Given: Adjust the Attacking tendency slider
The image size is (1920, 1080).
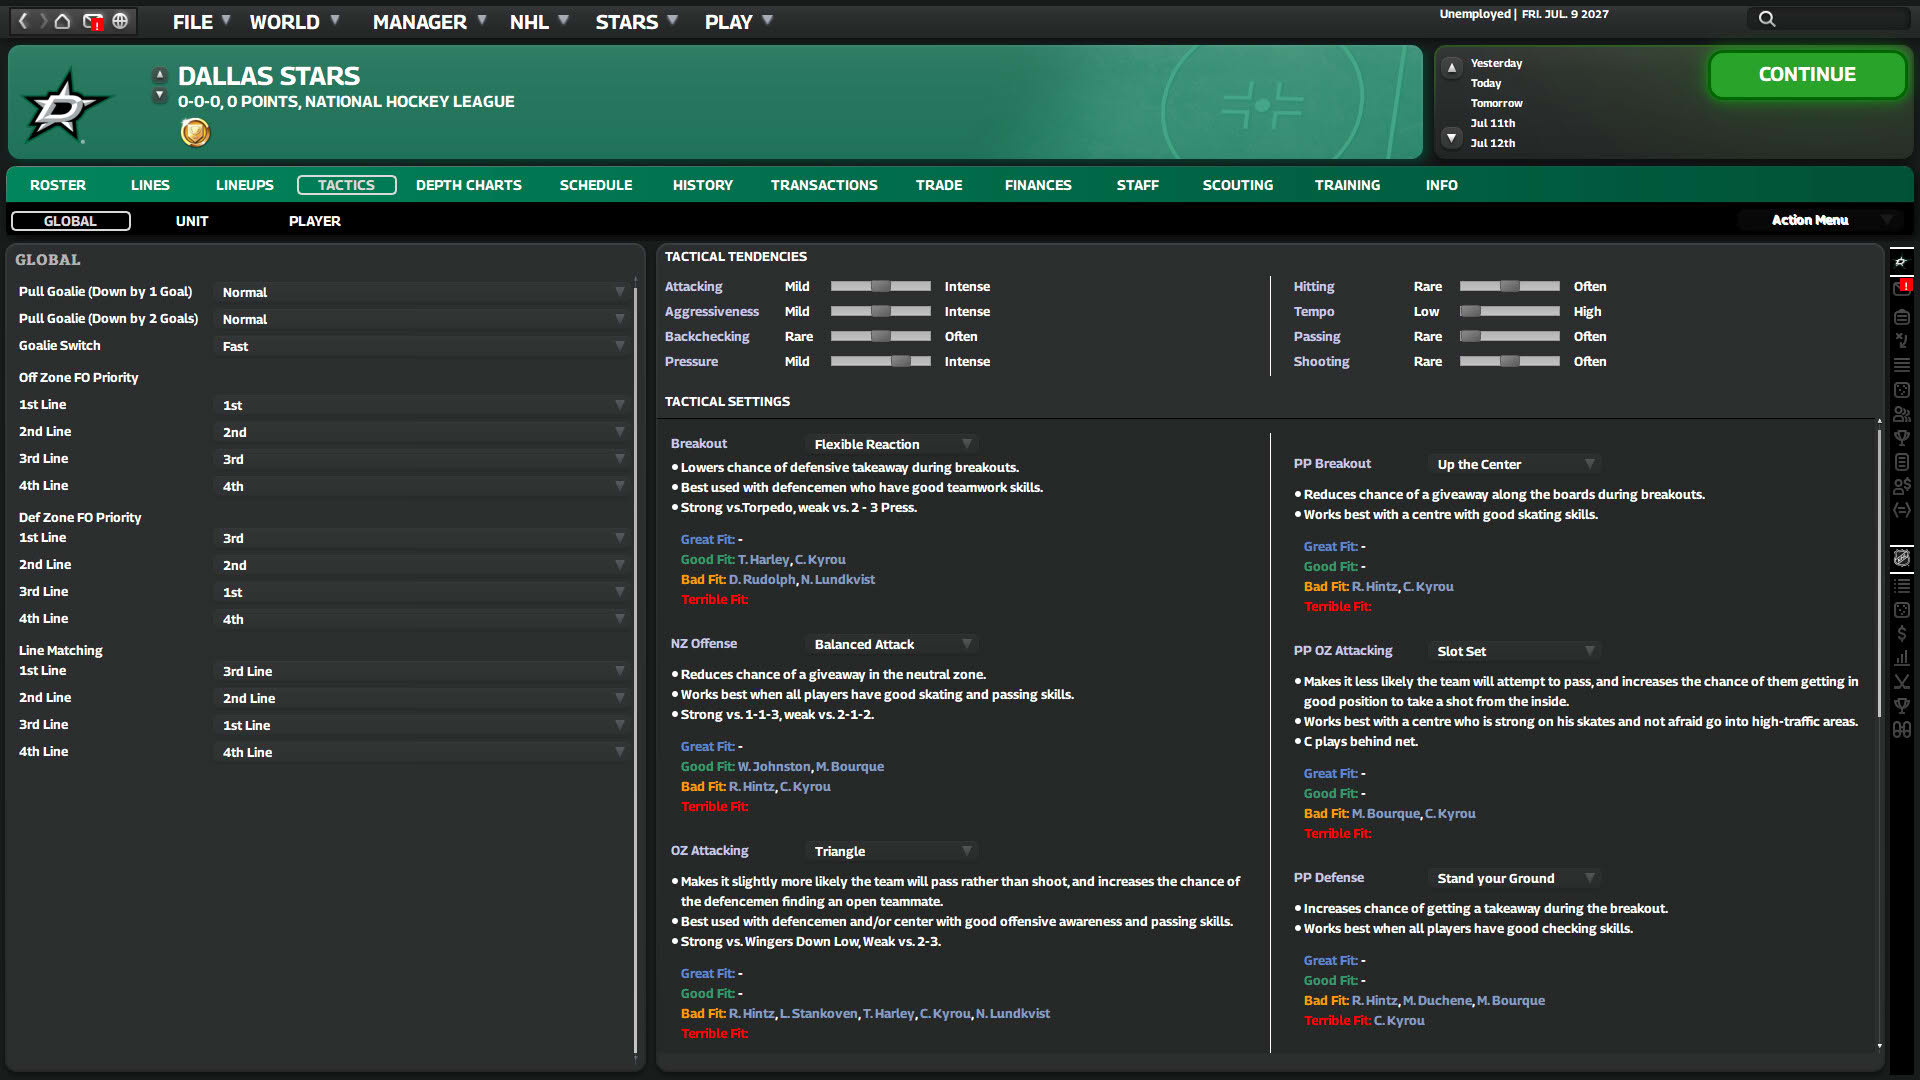Looking at the screenshot, I should pyautogui.click(x=881, y=287).
